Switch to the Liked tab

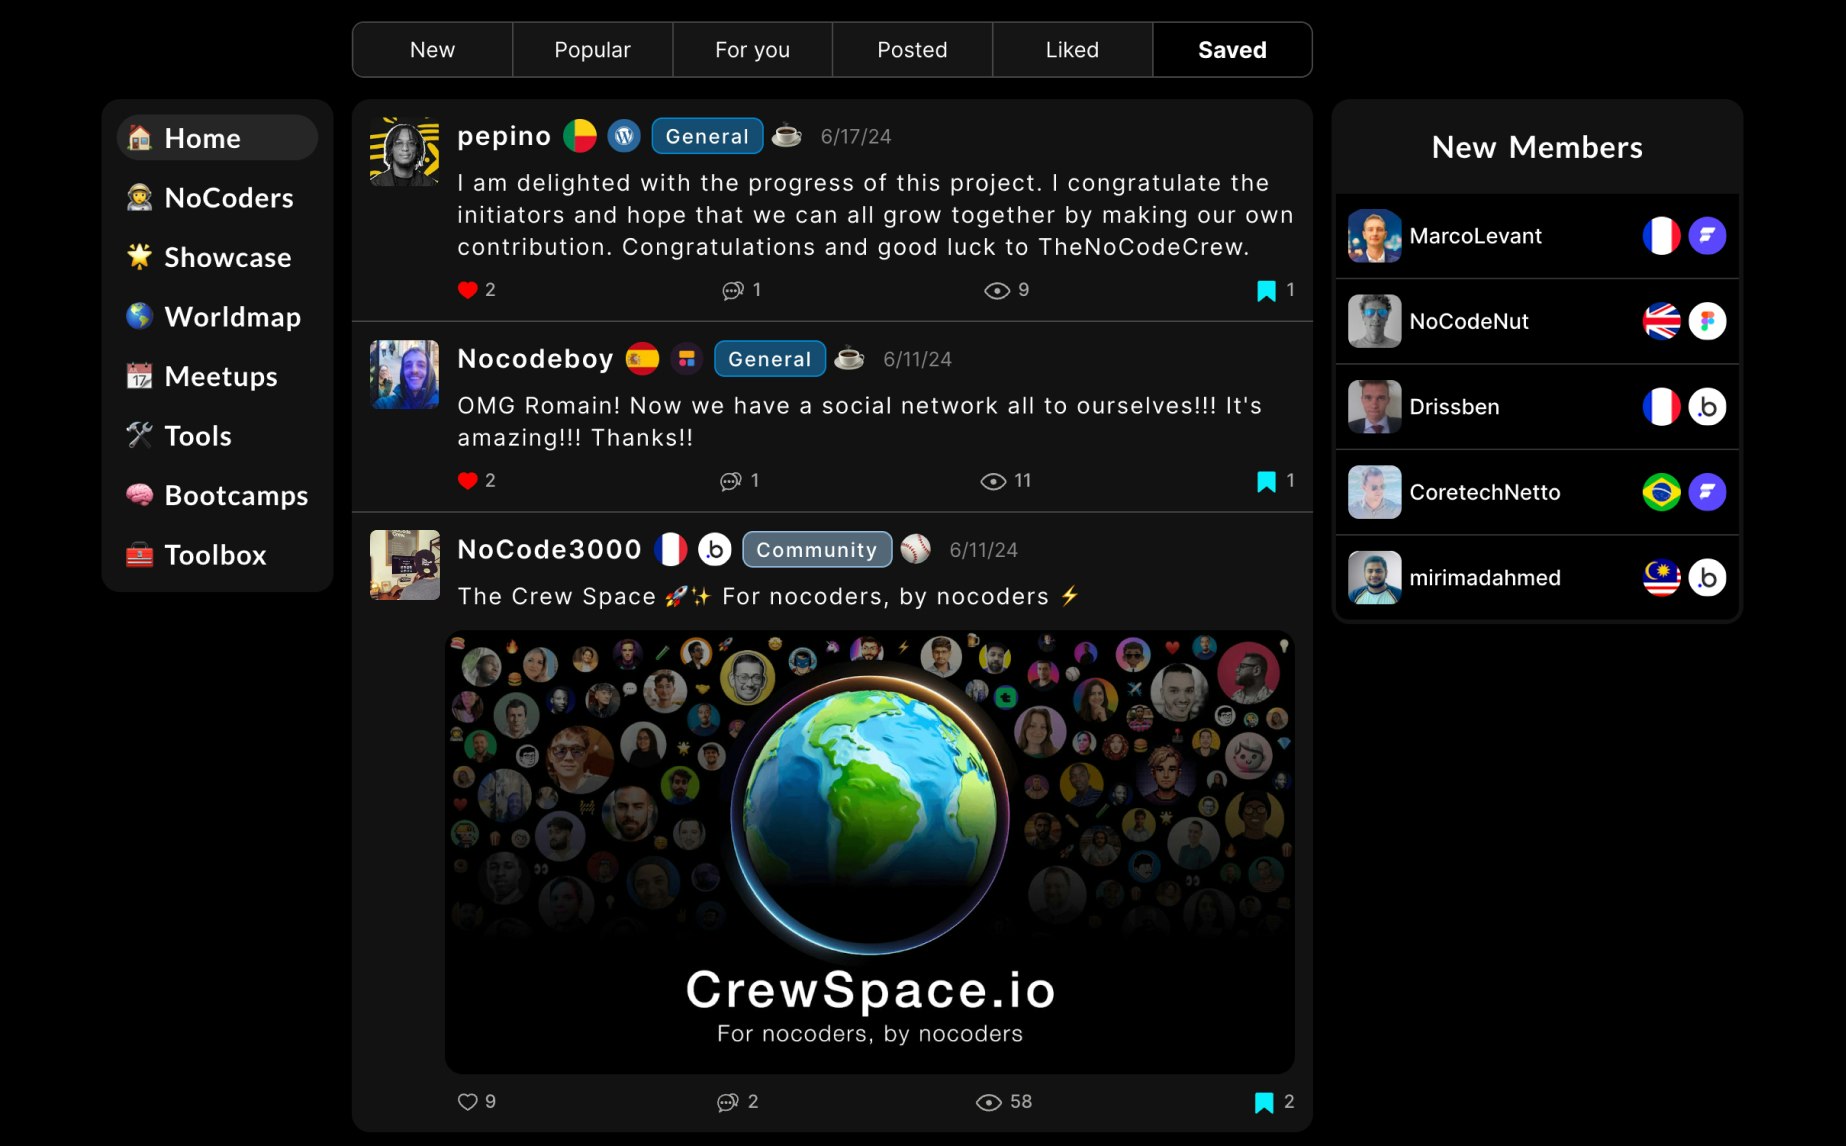(x=1072, y=50)
